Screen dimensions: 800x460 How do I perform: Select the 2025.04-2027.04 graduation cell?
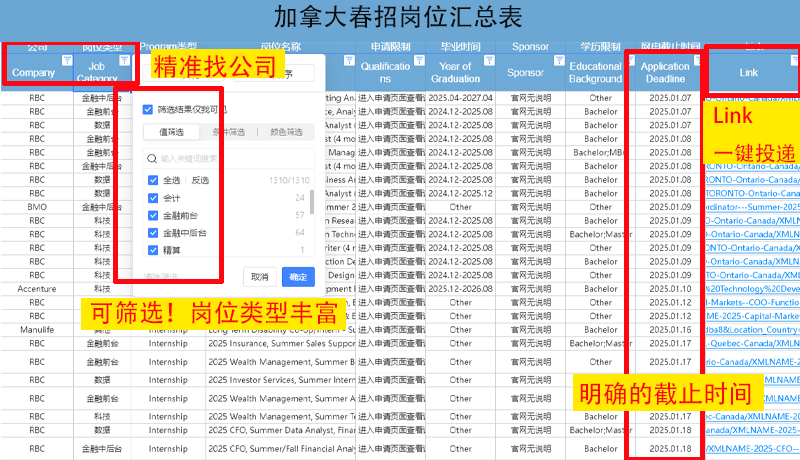click(x=460, y=98)
